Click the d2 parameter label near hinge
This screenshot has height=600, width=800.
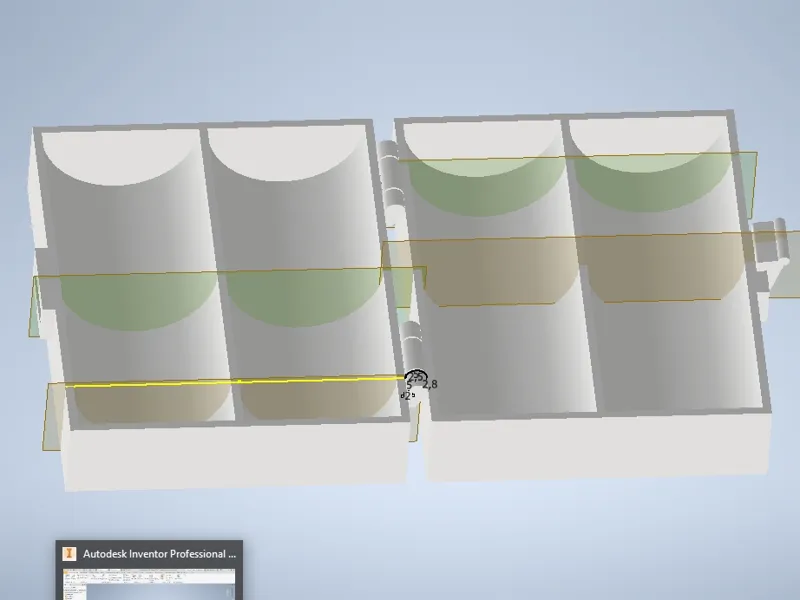point(407,395)
